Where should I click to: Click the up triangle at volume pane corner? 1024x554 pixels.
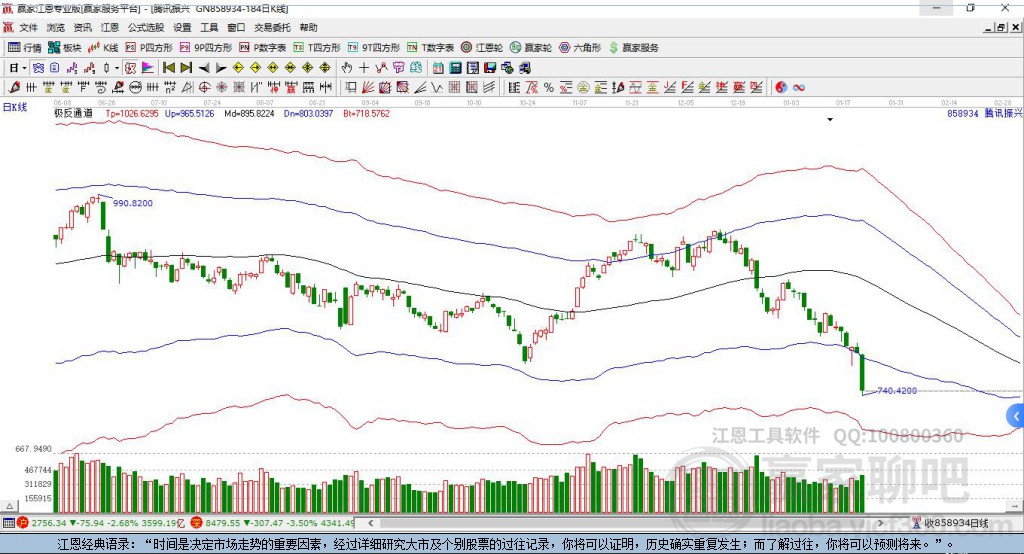(9, 506)
